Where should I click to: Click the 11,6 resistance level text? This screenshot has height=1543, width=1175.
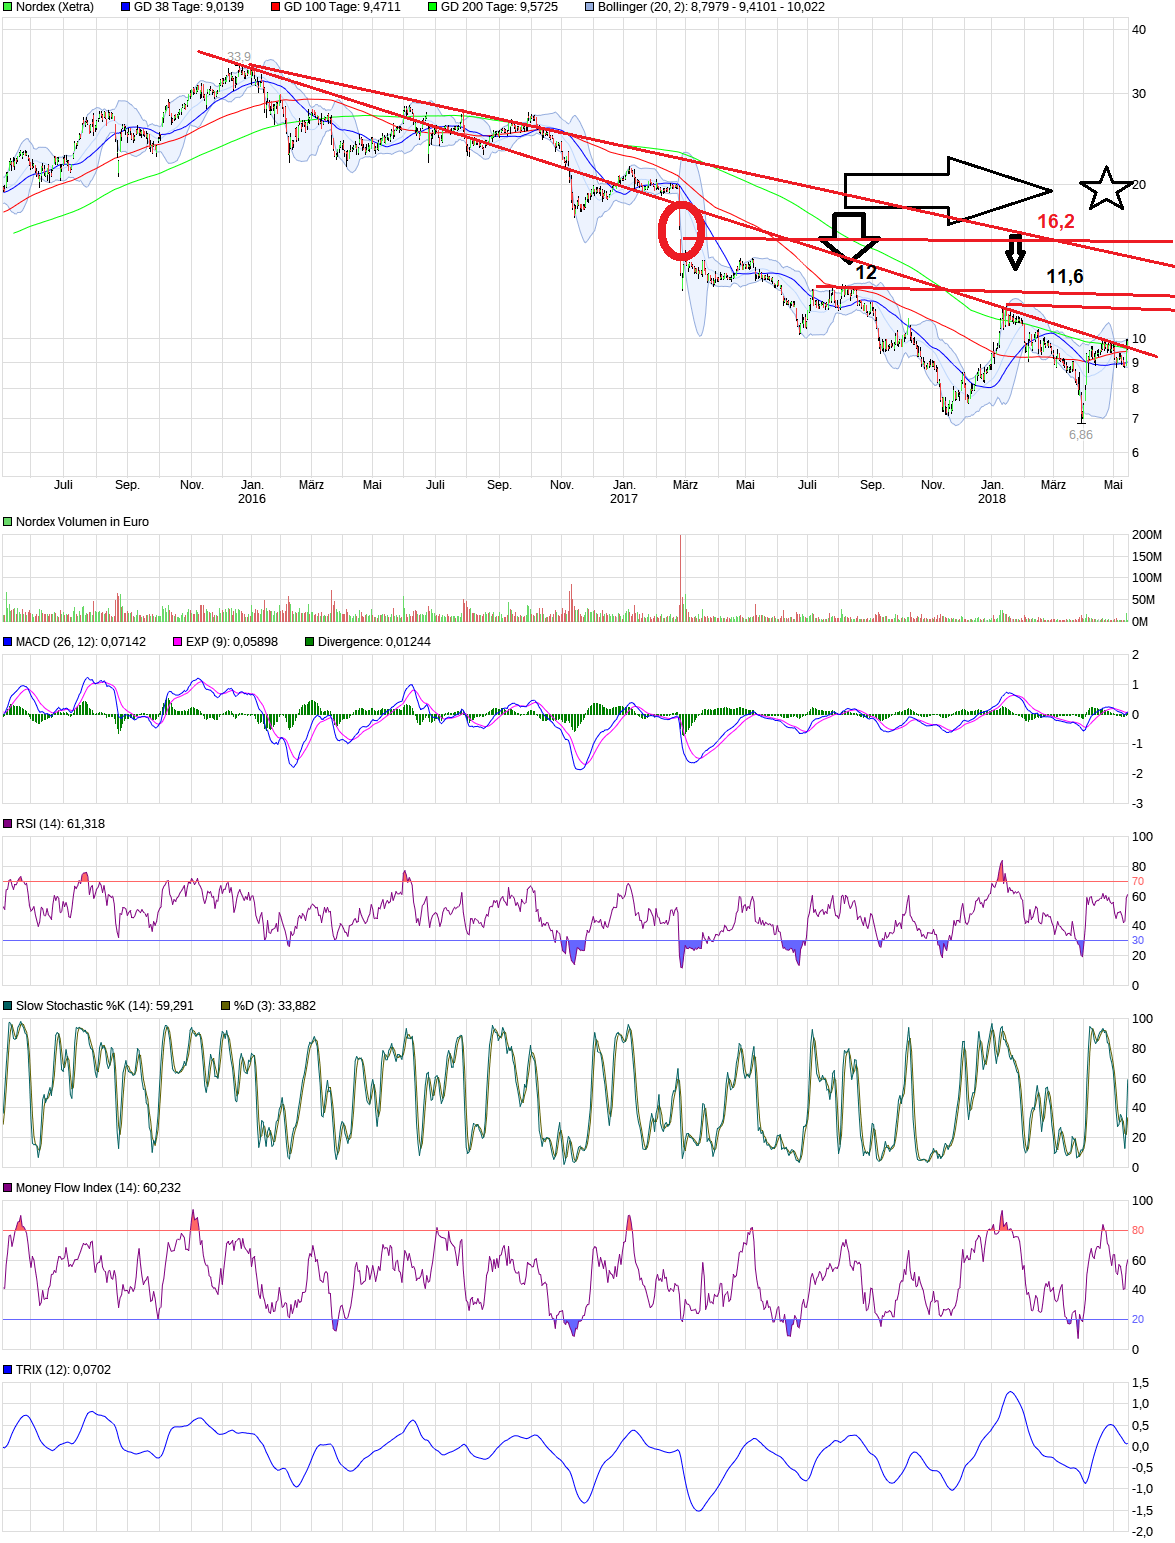1065,277
